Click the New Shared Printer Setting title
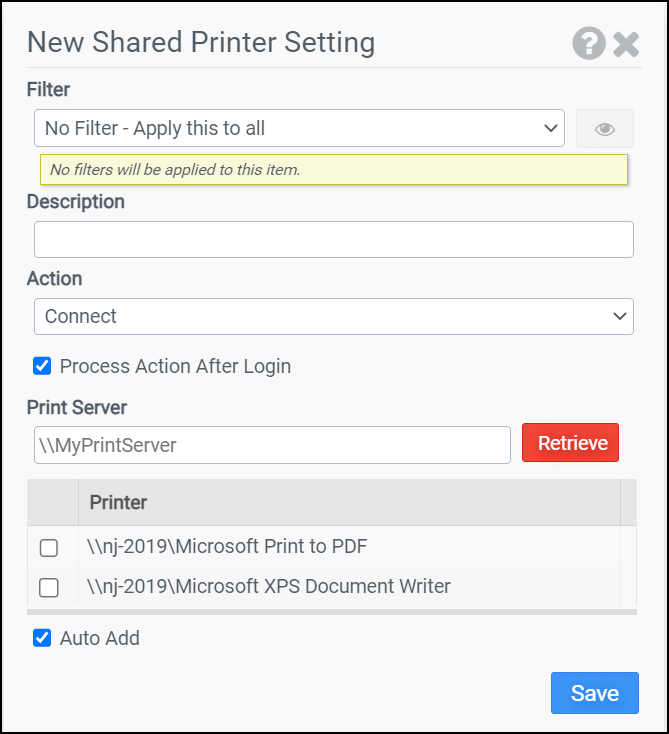 point(201,43)
